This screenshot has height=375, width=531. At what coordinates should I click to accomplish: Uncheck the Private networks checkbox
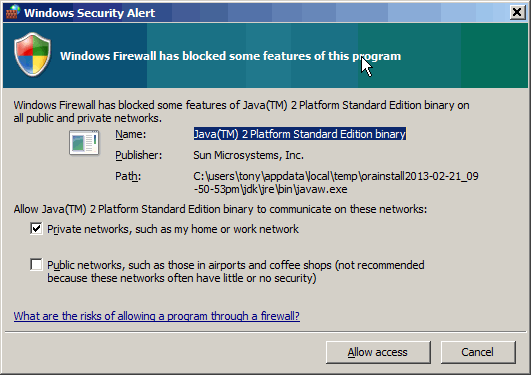[36, 229]
